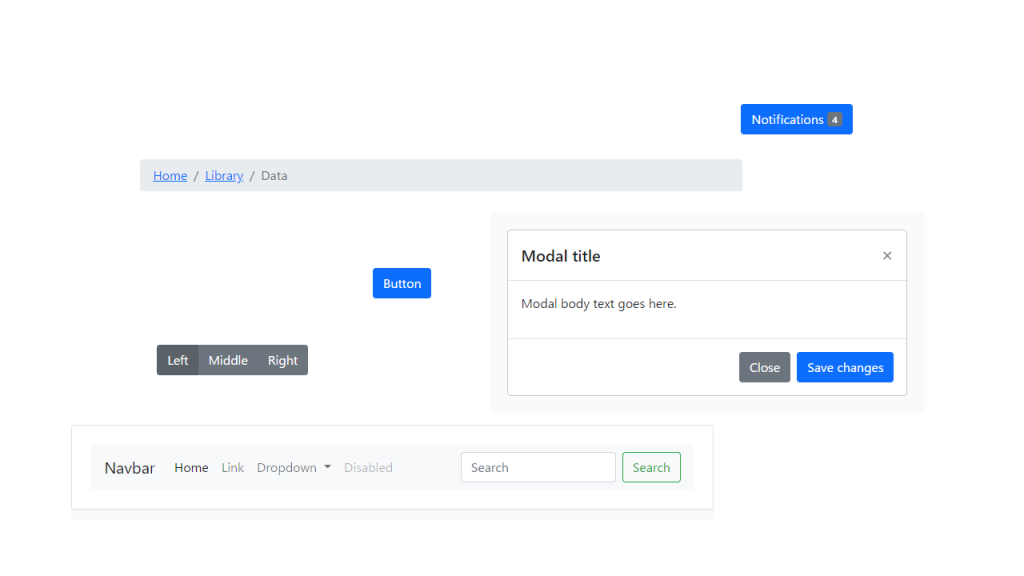Open the Dropdown menu in the navbar
Viewport: 1024px width, 576px height.
pos(287,467)
